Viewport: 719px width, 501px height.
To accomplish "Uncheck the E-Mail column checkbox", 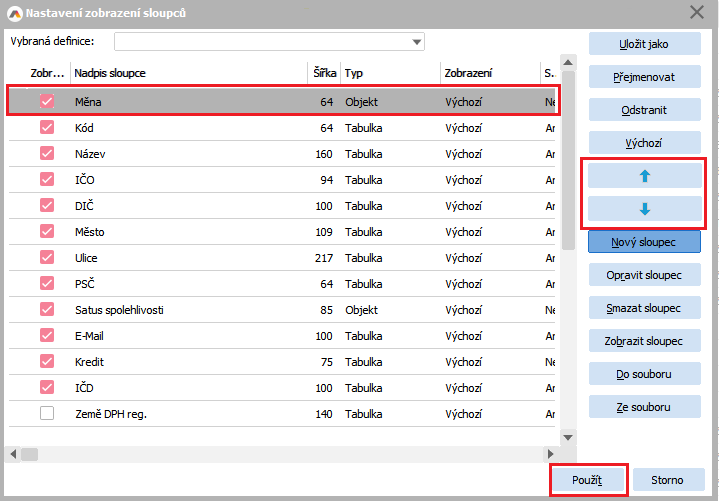I will click(x=47, y=336).
